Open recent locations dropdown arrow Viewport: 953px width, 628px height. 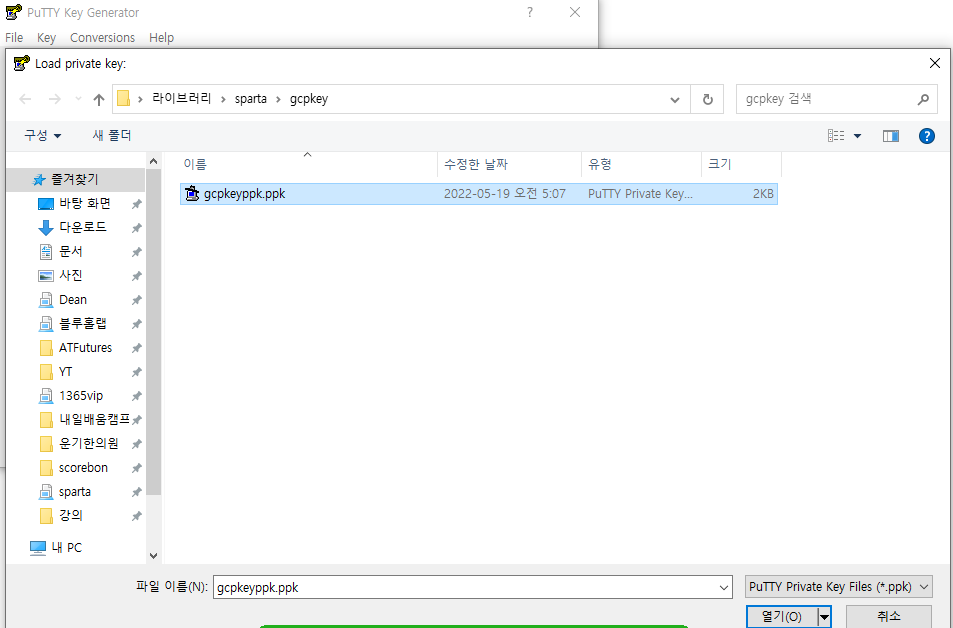tap(78, 99)
